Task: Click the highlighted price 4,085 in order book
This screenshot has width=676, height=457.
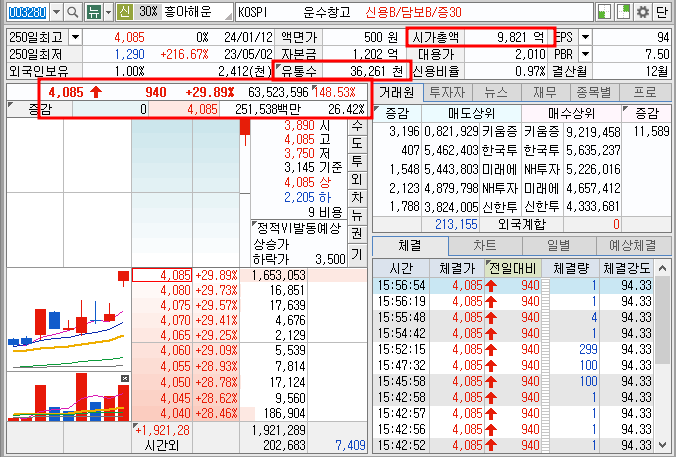Action: click(x=162, y=275)
